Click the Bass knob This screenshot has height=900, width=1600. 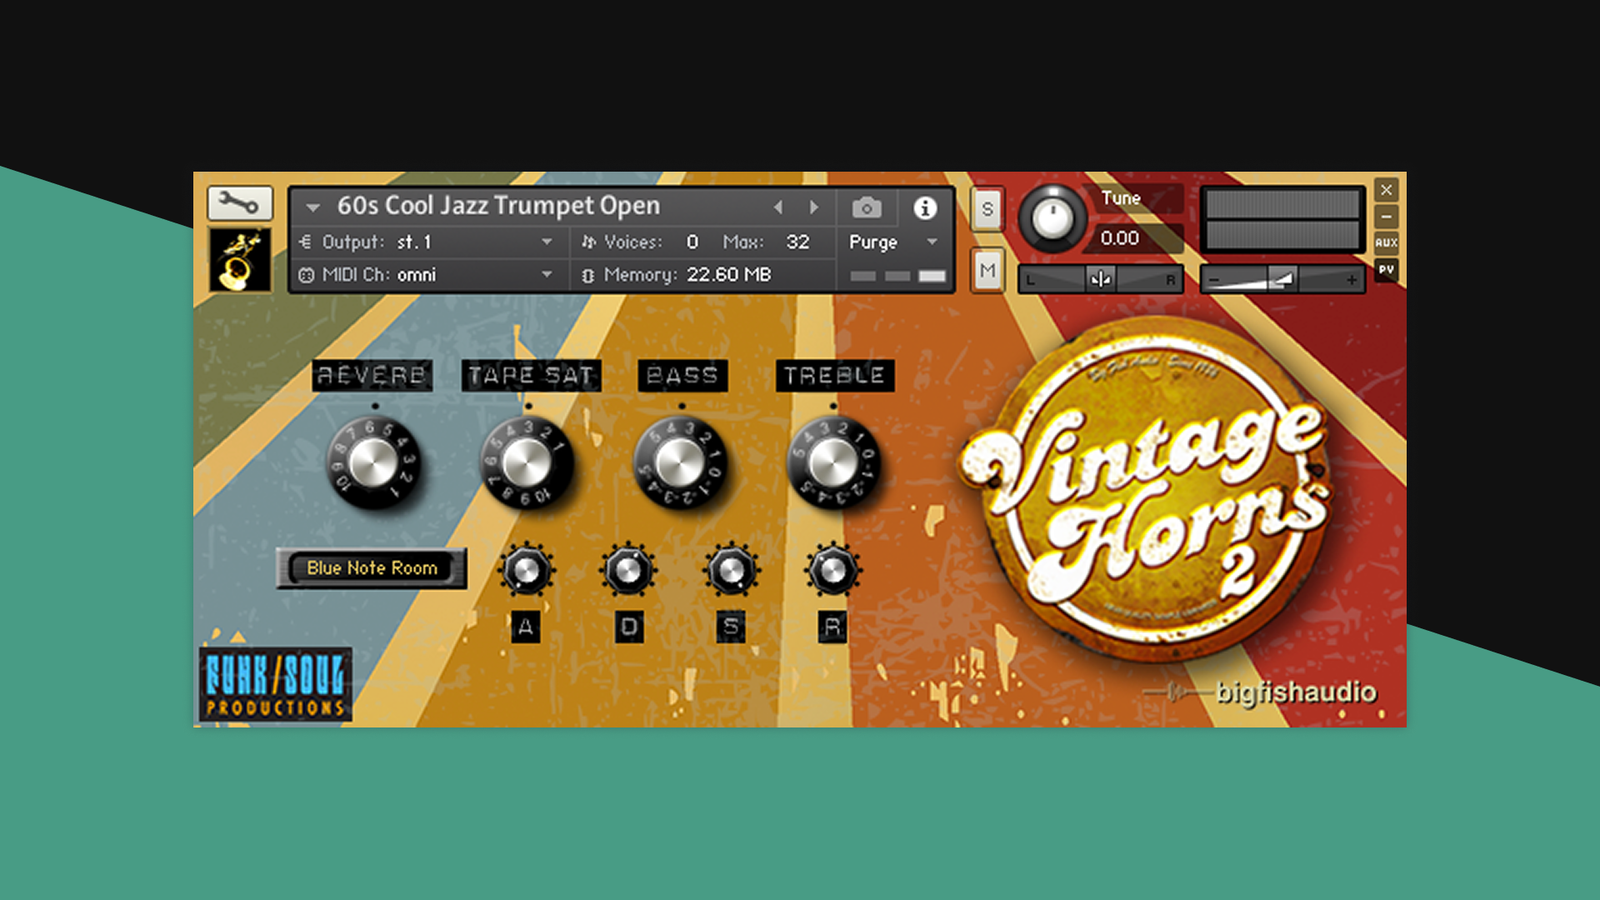681,464
